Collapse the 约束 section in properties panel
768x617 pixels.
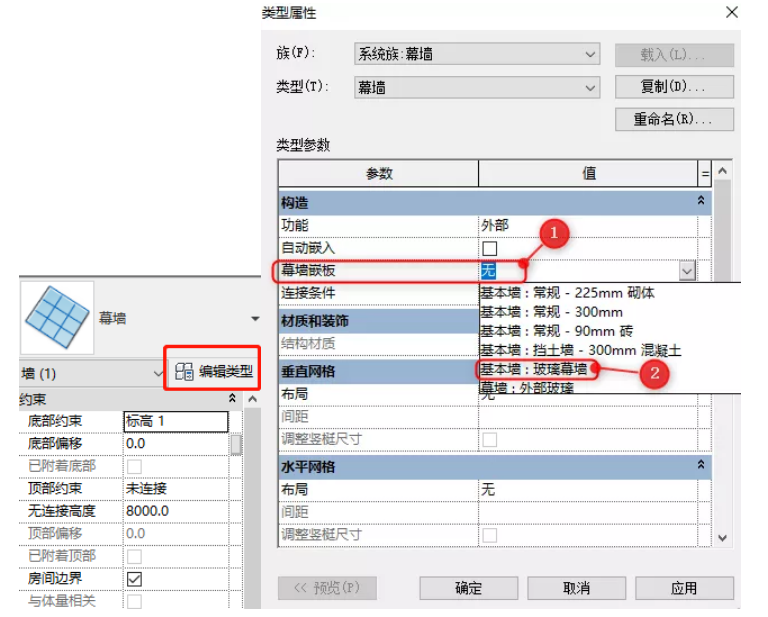232,398
